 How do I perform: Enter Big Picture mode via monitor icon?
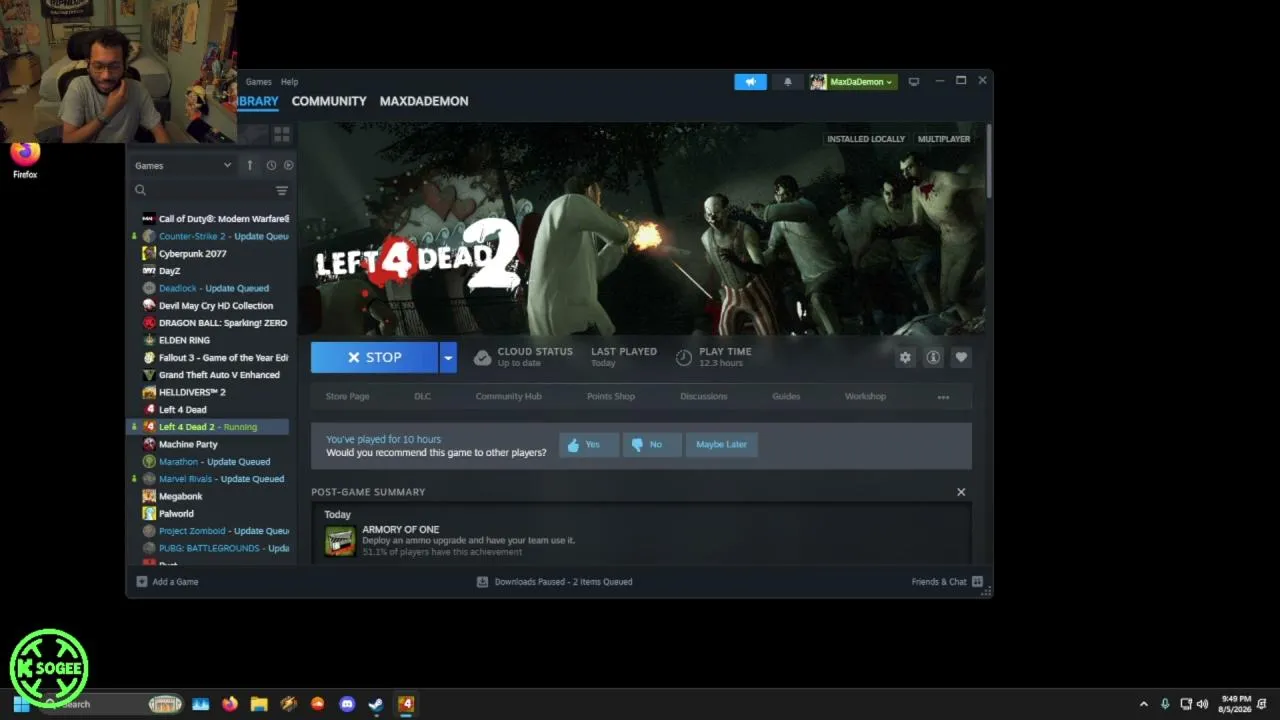point(914,82)
